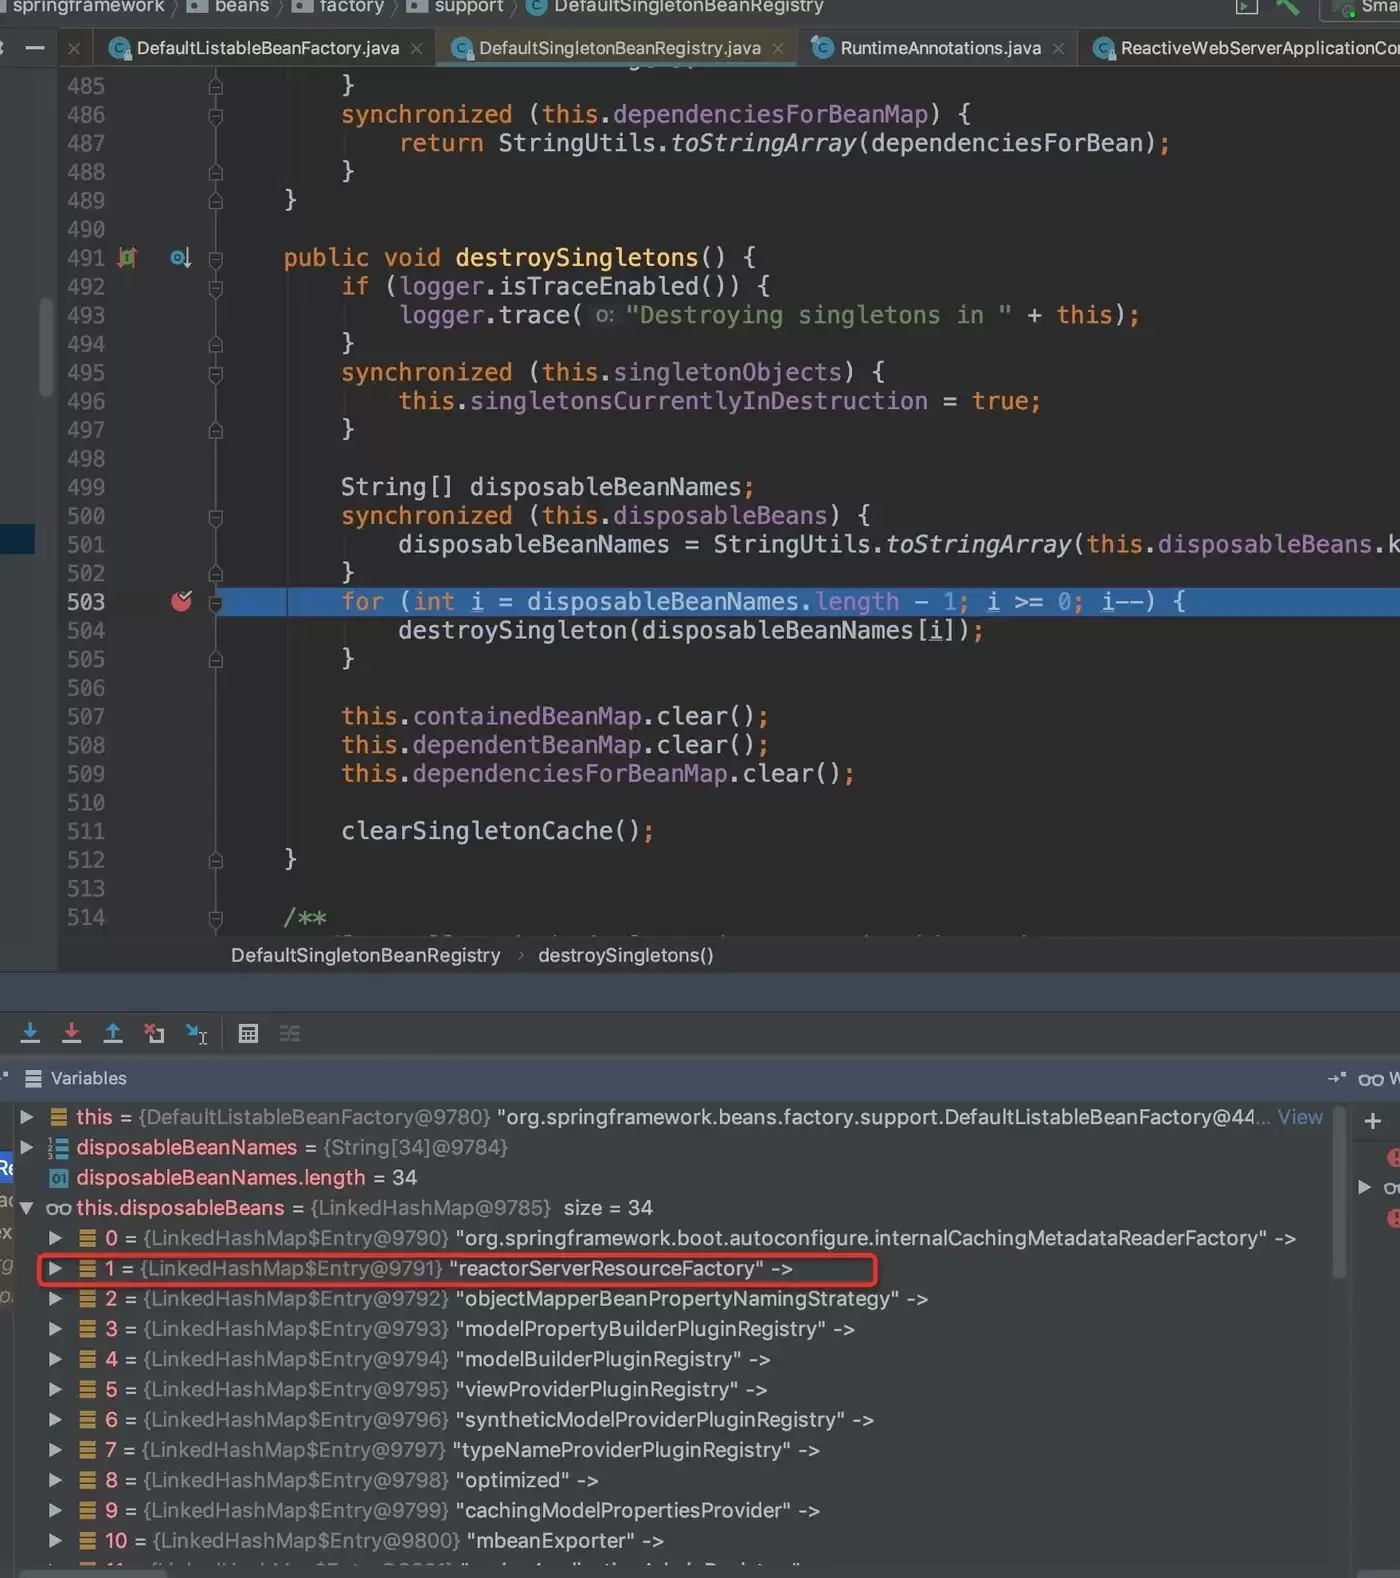
Task: Collapse the destroySingletons method fold marker
Action: 215,258
